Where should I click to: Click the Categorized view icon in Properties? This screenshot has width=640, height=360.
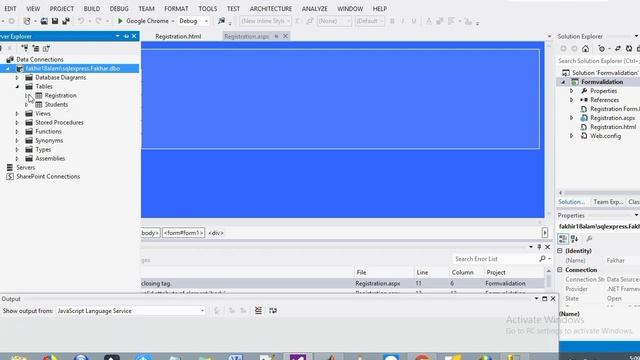point(563,239)
